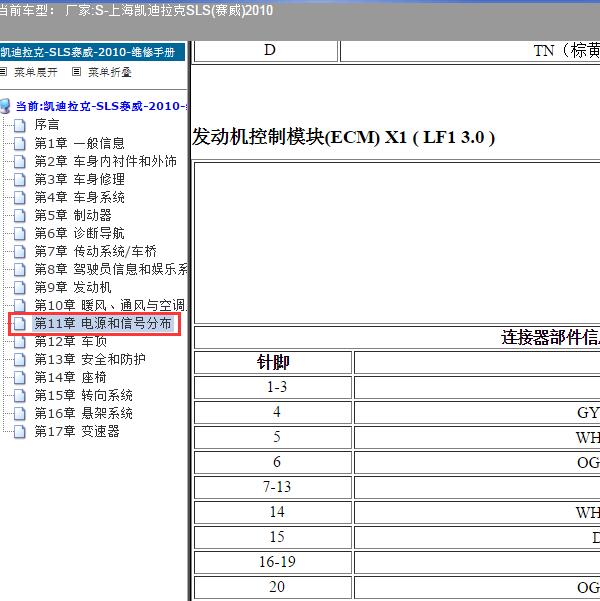Open chapter 第9章 发动机
Viewport: 600px width, 601px height.
click(73, 287)
